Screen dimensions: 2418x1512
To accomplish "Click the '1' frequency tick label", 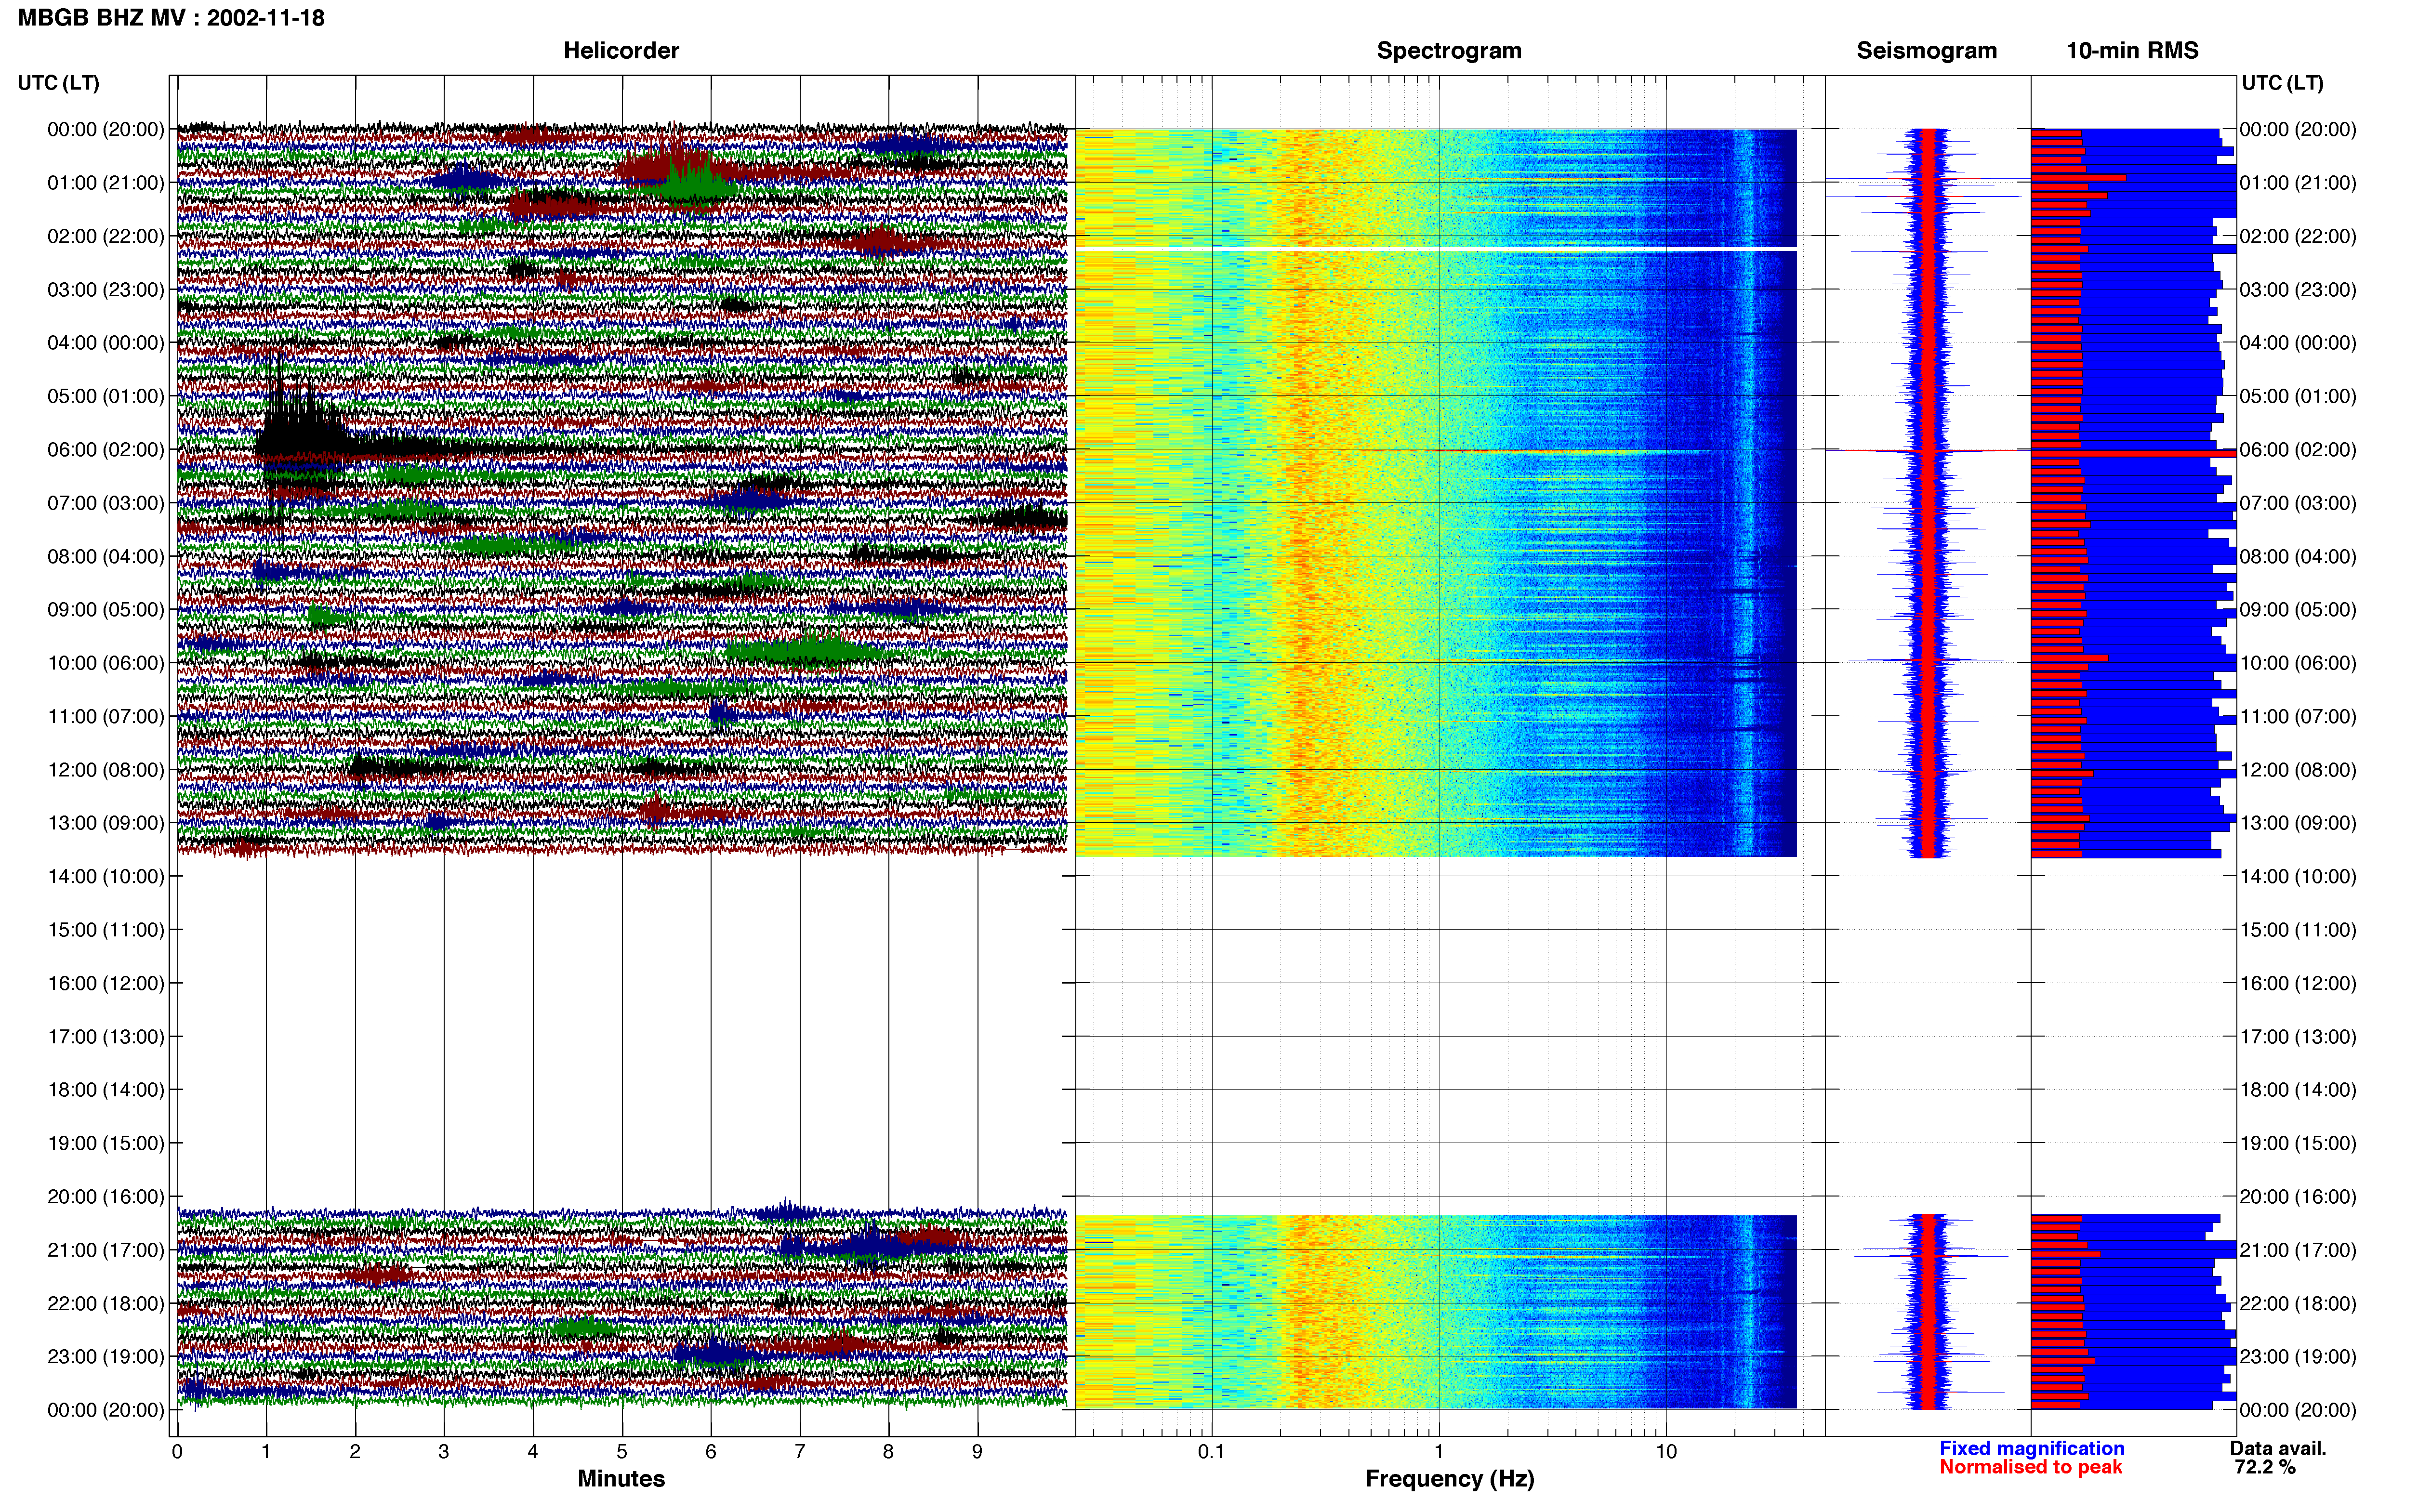I will [1439, 1452].
